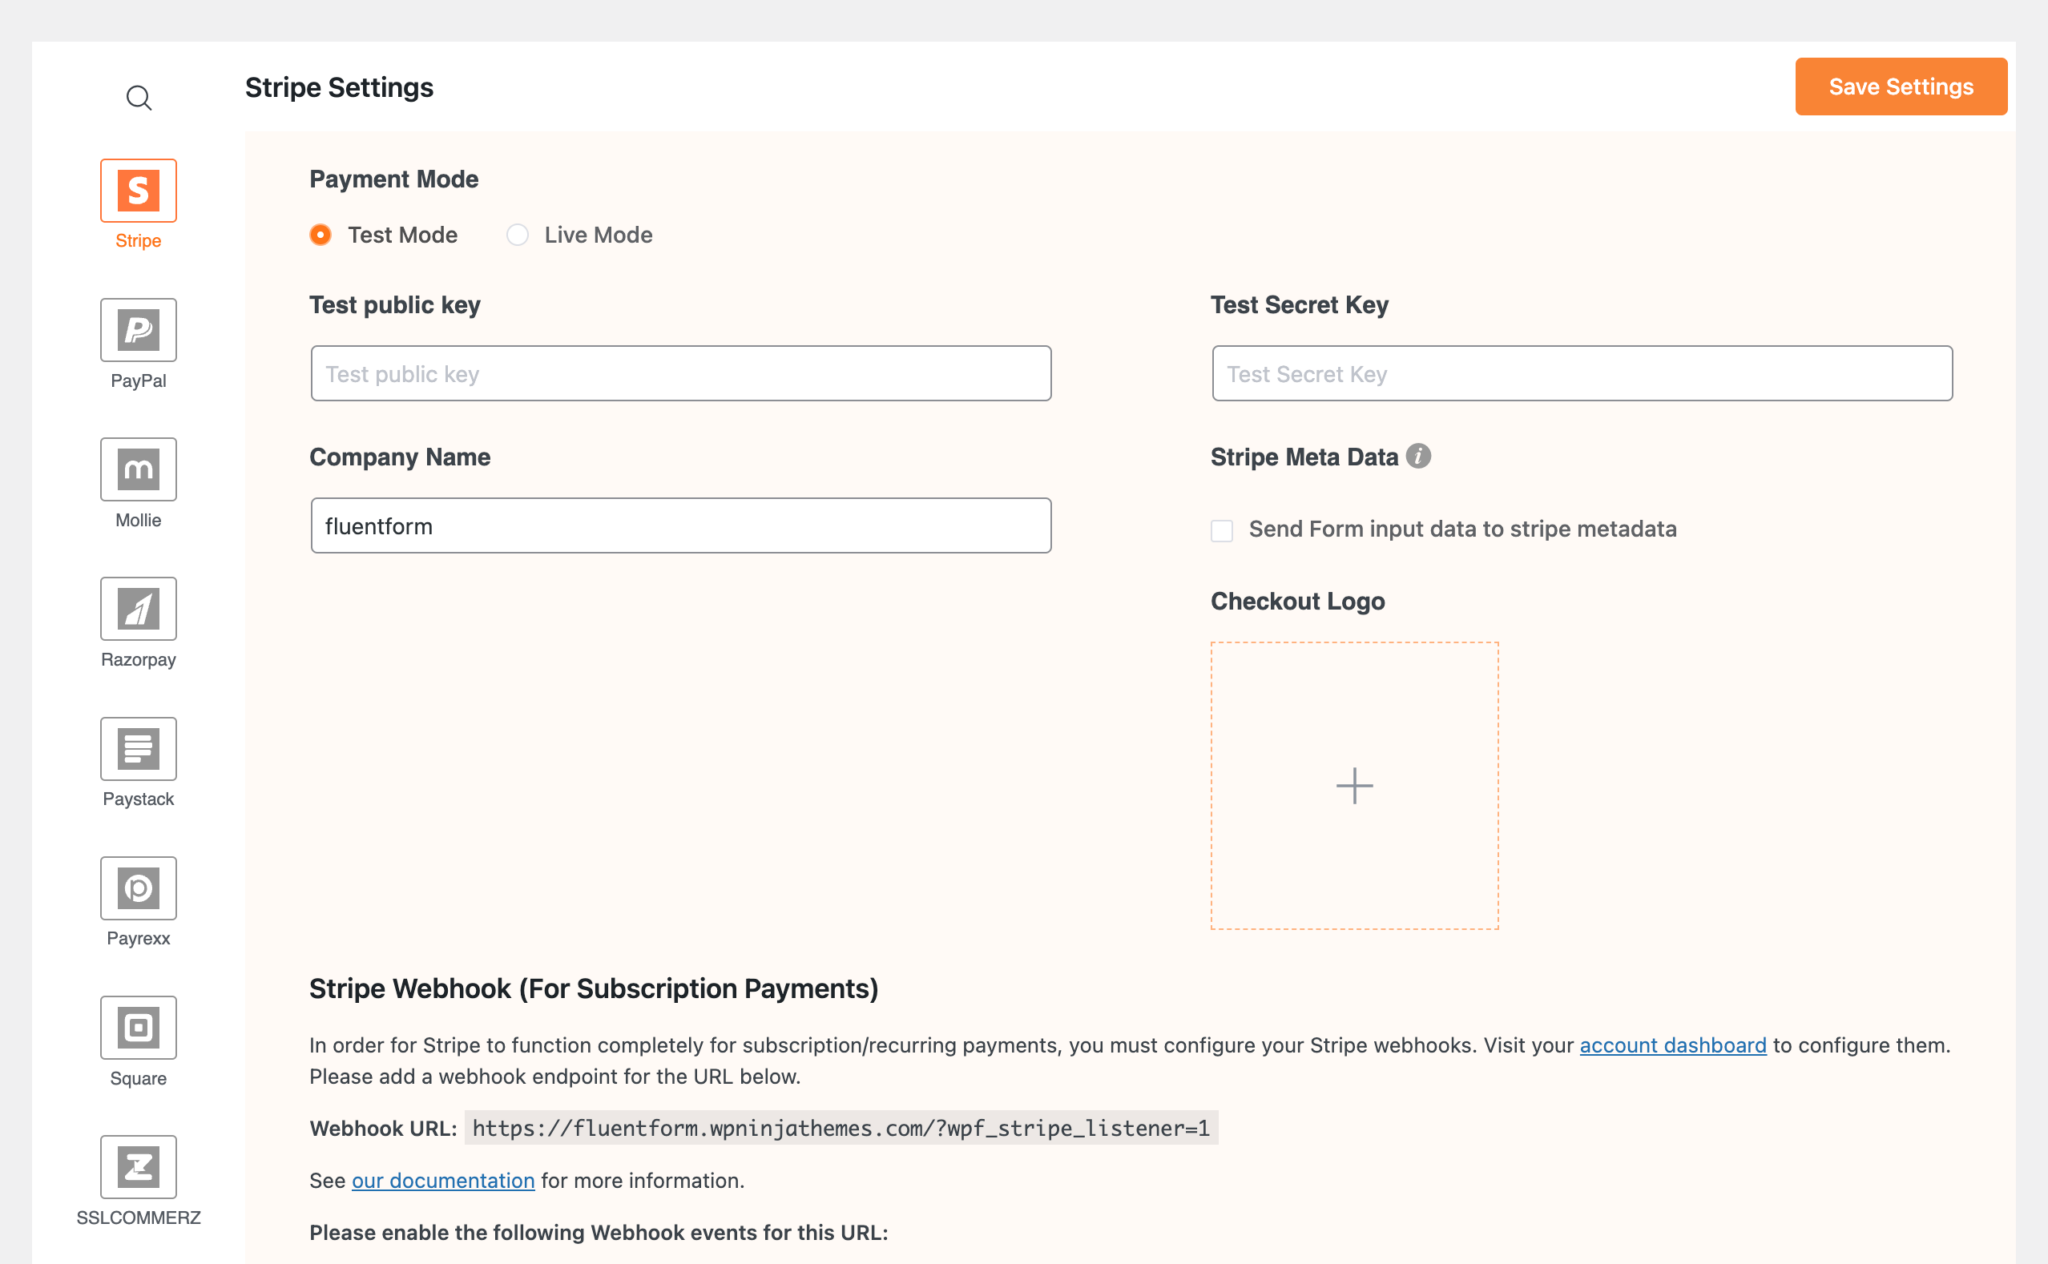The width and height of the screenshot is (2048, 1264).
Task: Open the PayPal payment settings icon
Action: (x=138, y=330)
